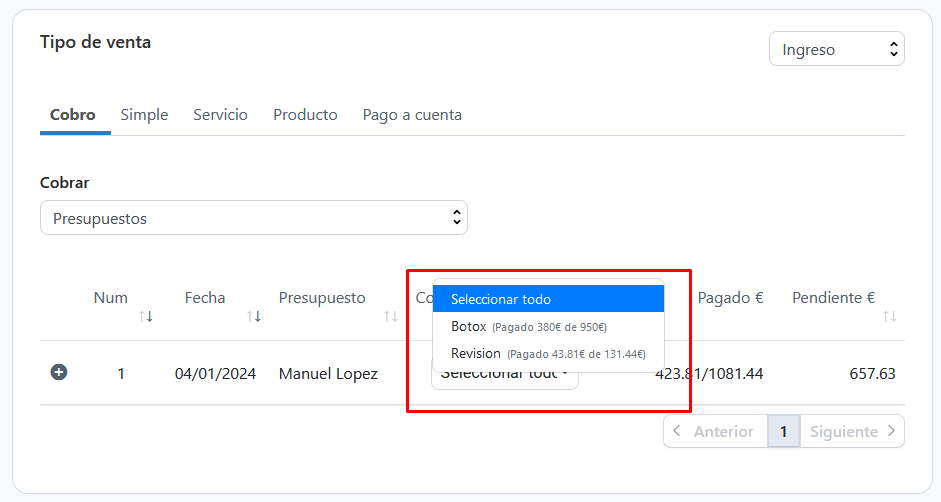Viewport: 941px width, 502px height.
Task: Select page 1 in pagination
Action: (x=783, y=431)
